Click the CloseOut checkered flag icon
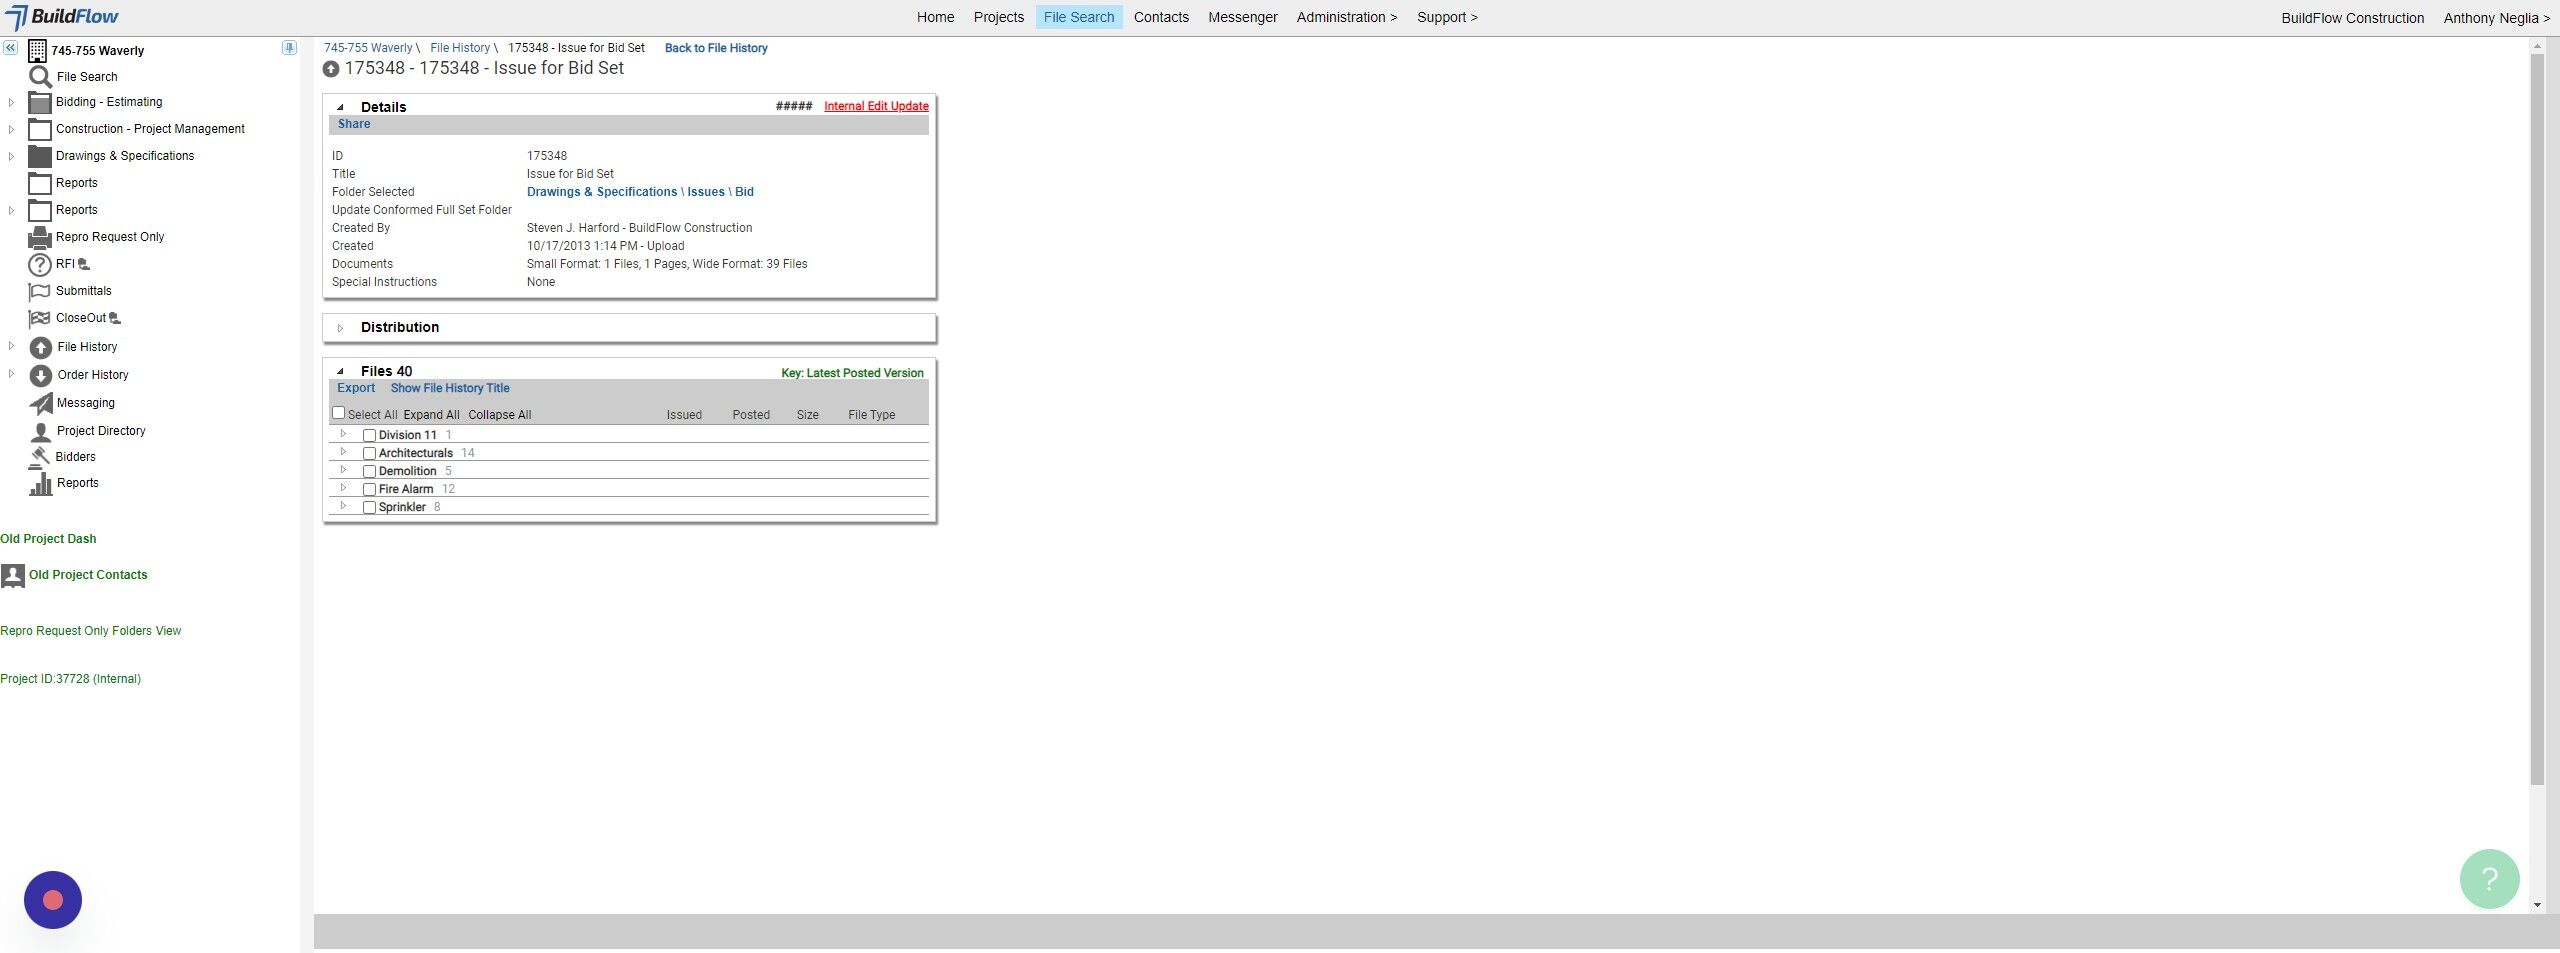 39,318
